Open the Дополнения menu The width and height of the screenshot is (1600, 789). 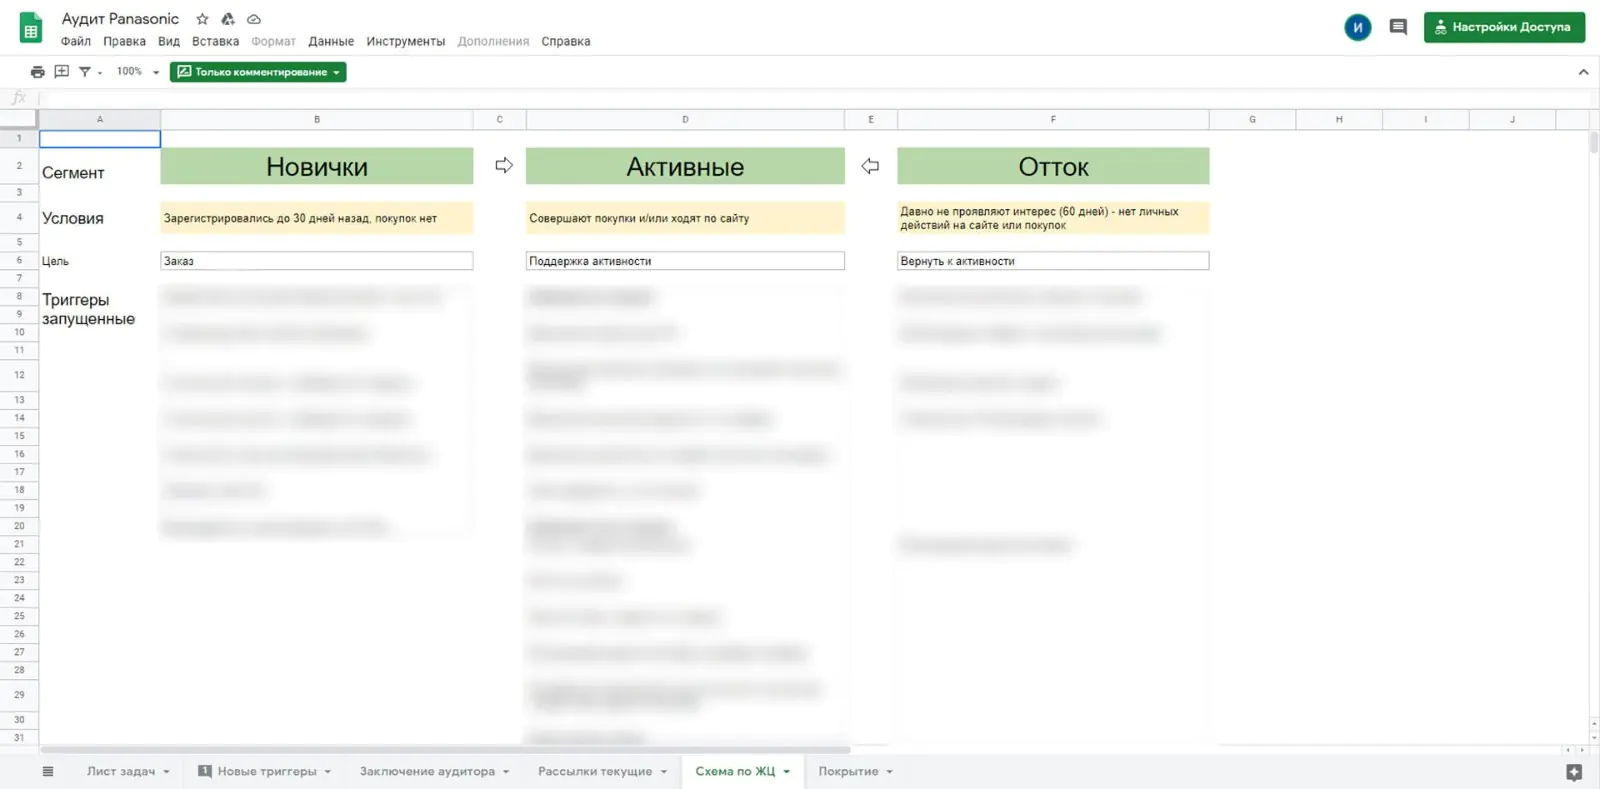tap(493, 42)
